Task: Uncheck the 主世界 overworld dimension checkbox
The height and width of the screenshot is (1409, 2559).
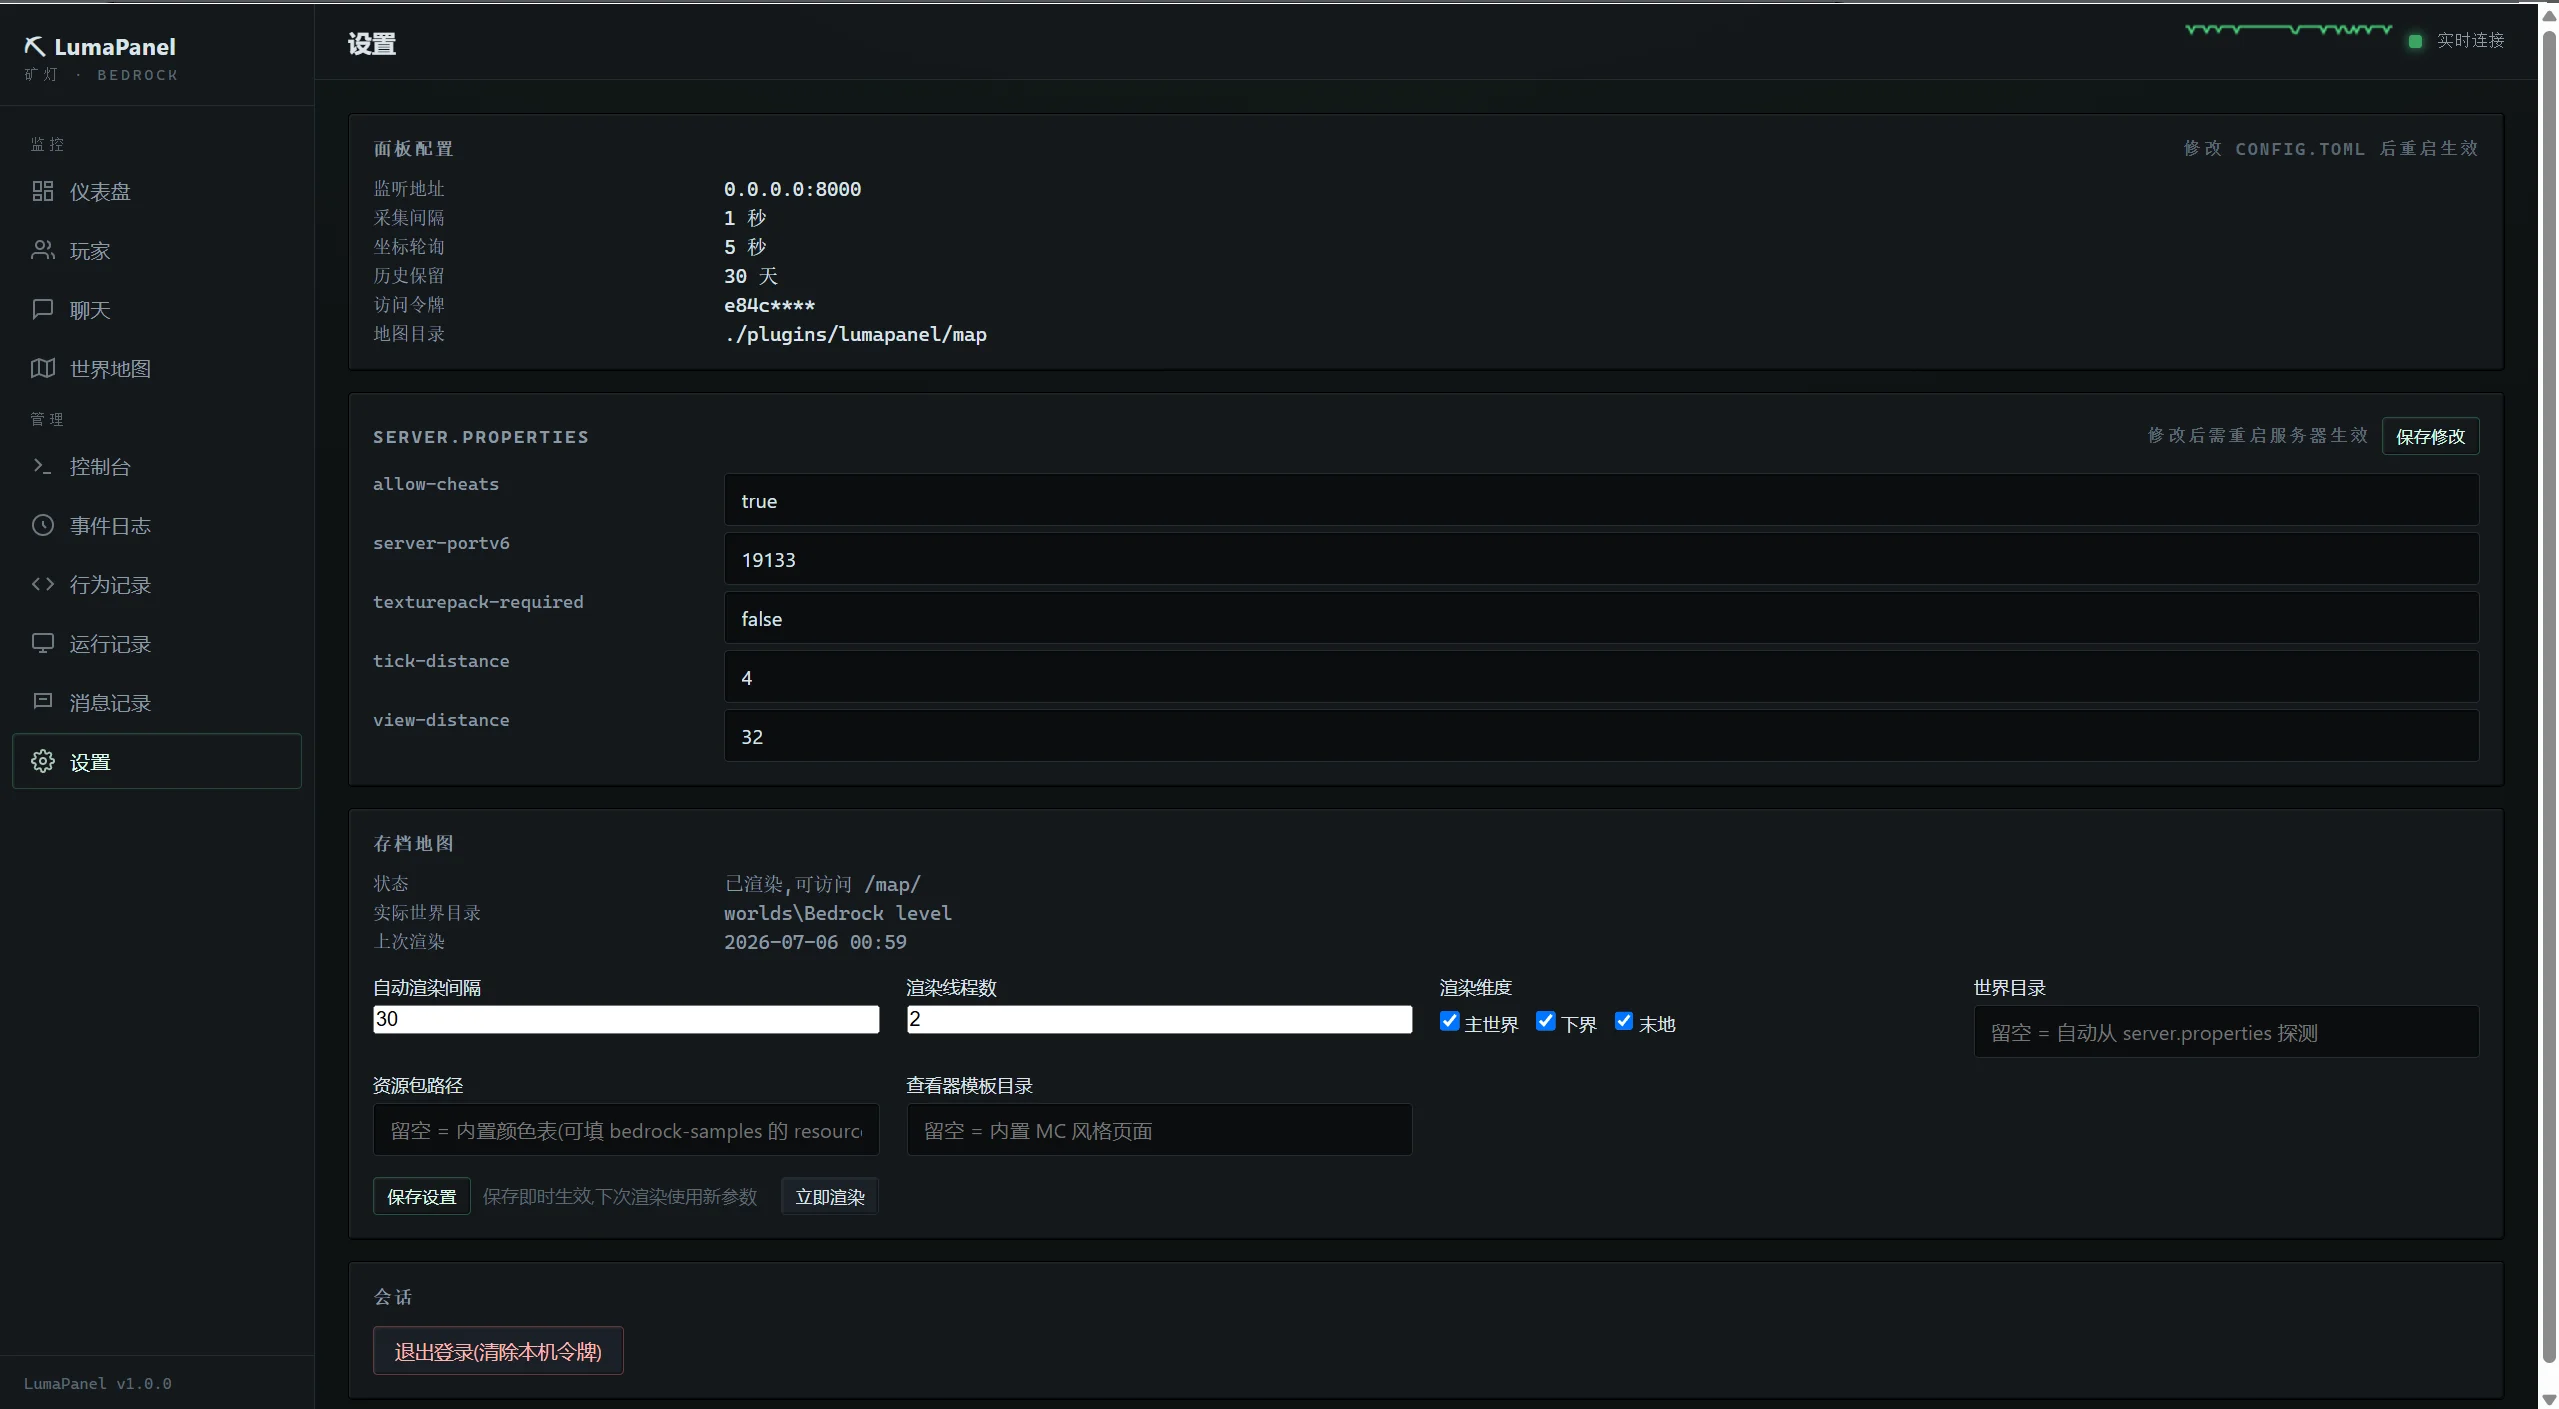Action: click(x=1449, y=1021)
